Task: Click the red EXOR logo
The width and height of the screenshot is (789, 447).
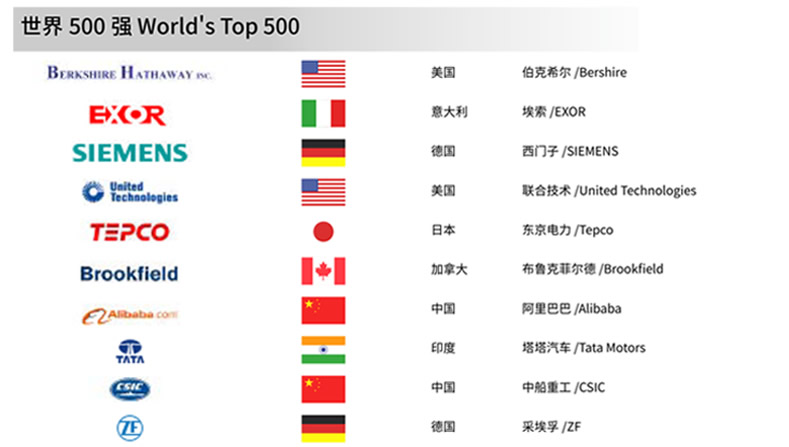Action: point(127,115)
